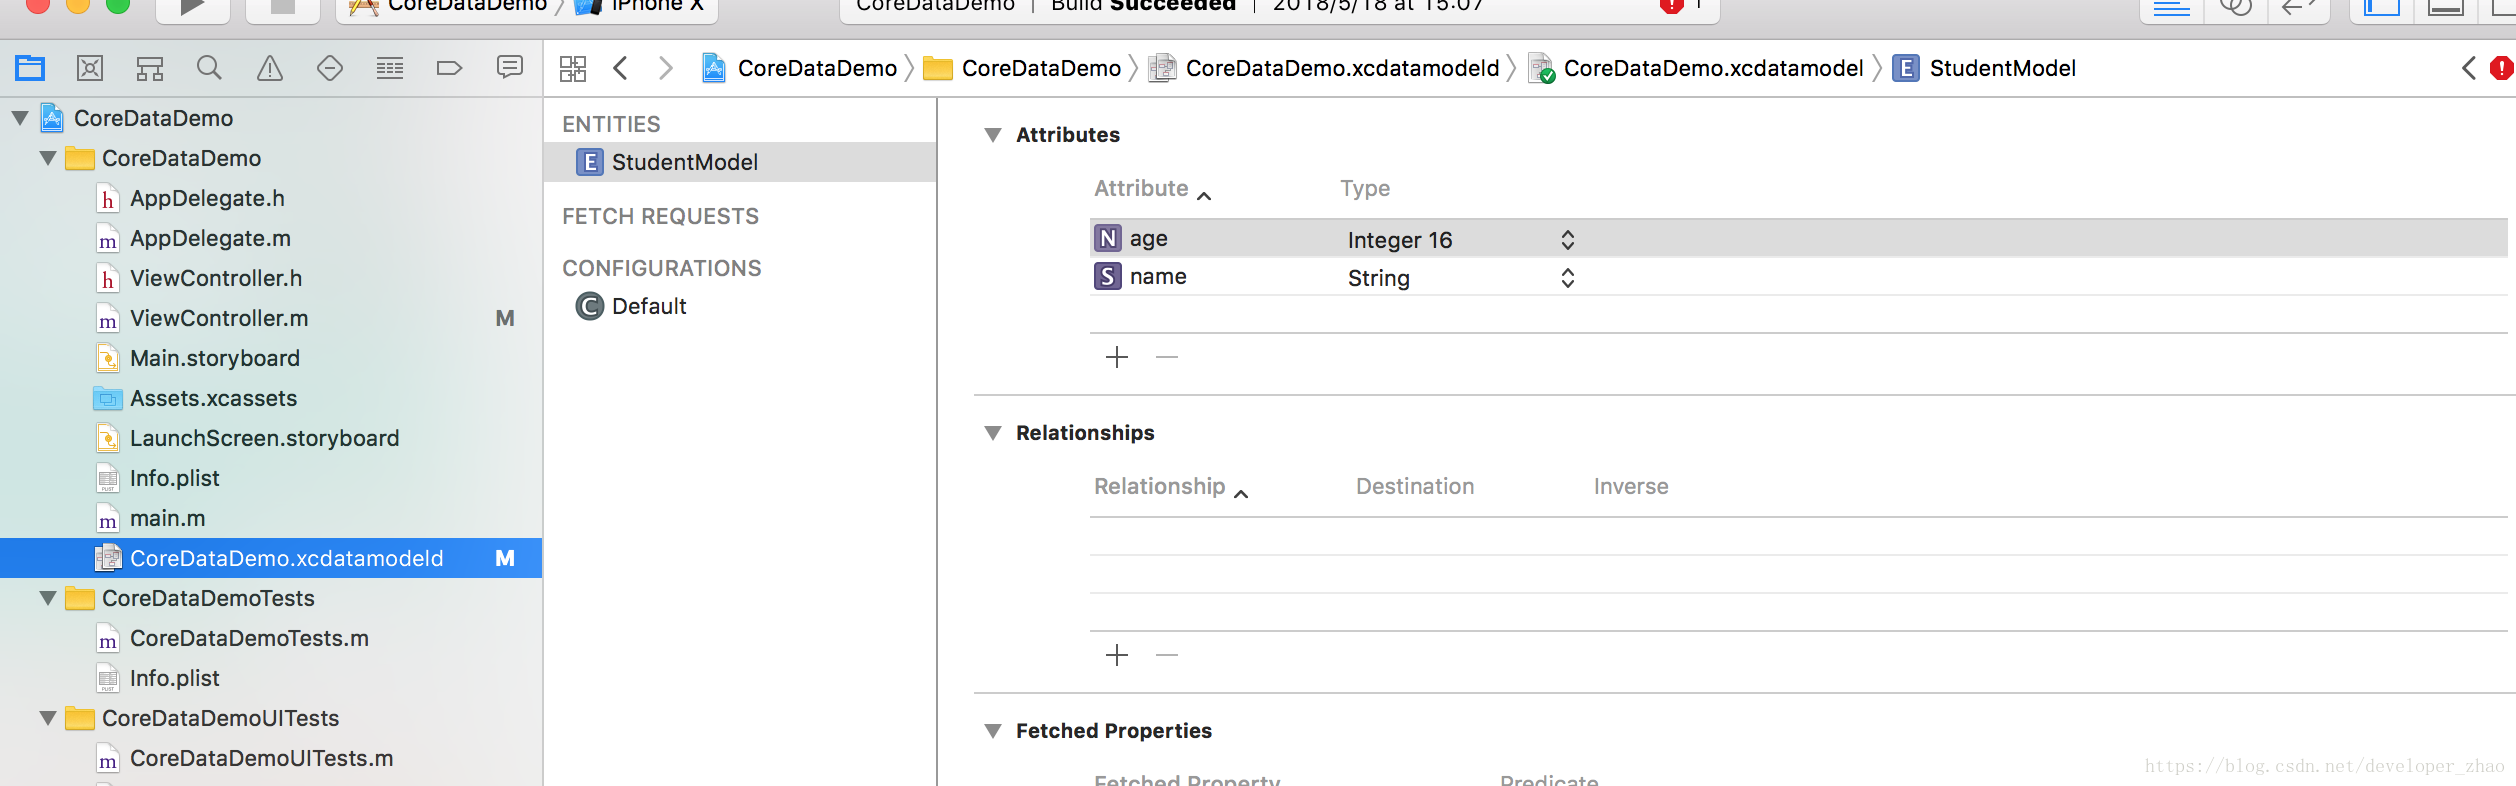Click CoreDataDemo.xcdatamodeld in jump bar
The height and width of the screenshot is (786, 2516).
[1324, 68]
